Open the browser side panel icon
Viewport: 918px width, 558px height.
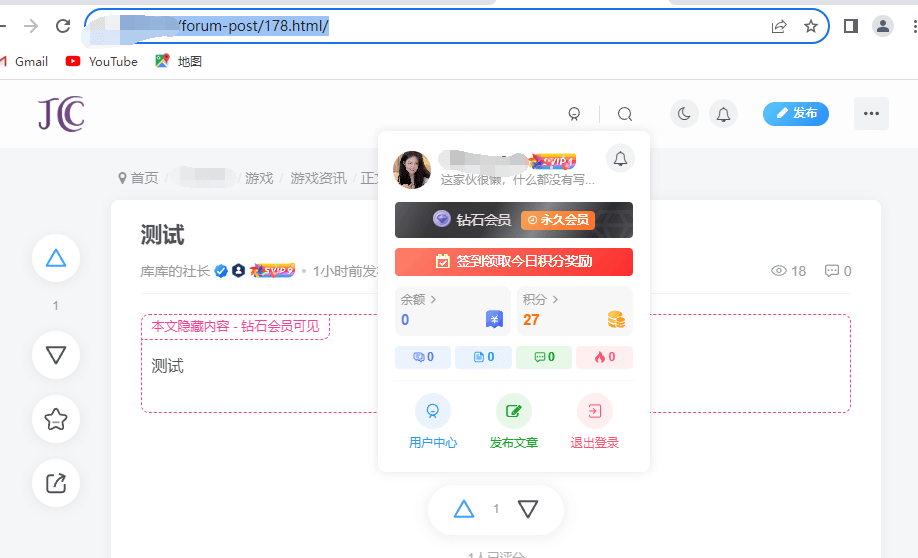point(851,26)
